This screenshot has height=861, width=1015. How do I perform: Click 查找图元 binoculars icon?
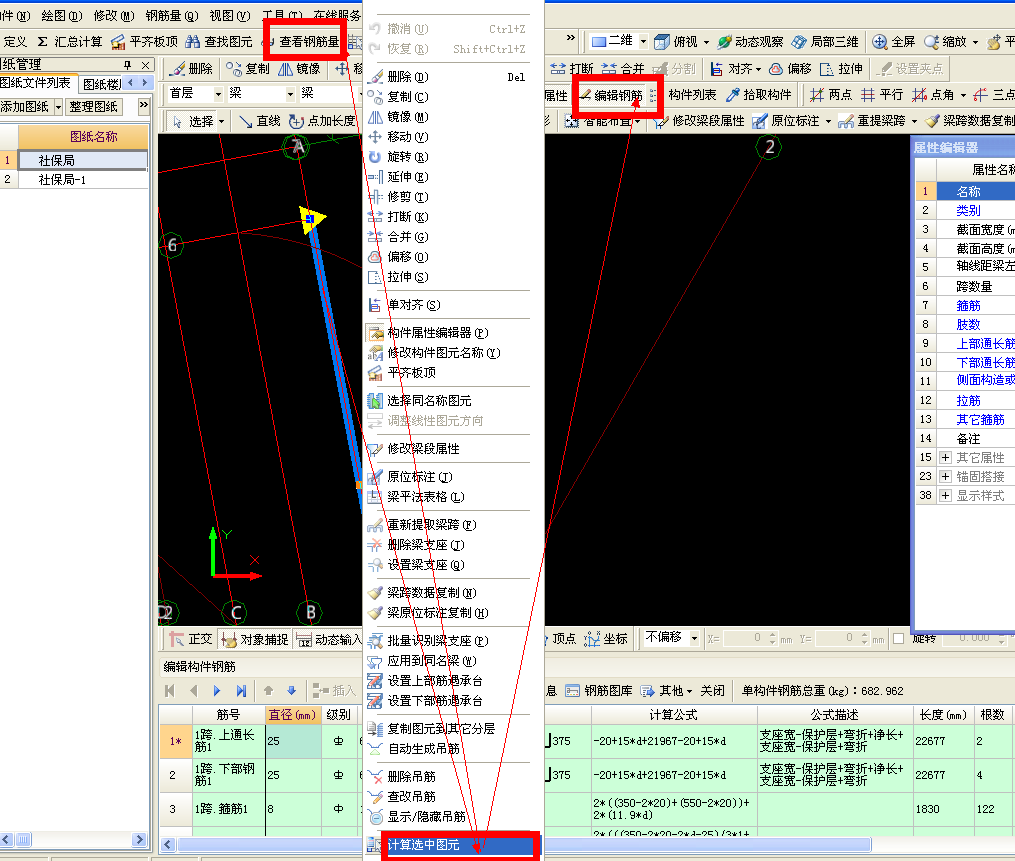192,42
